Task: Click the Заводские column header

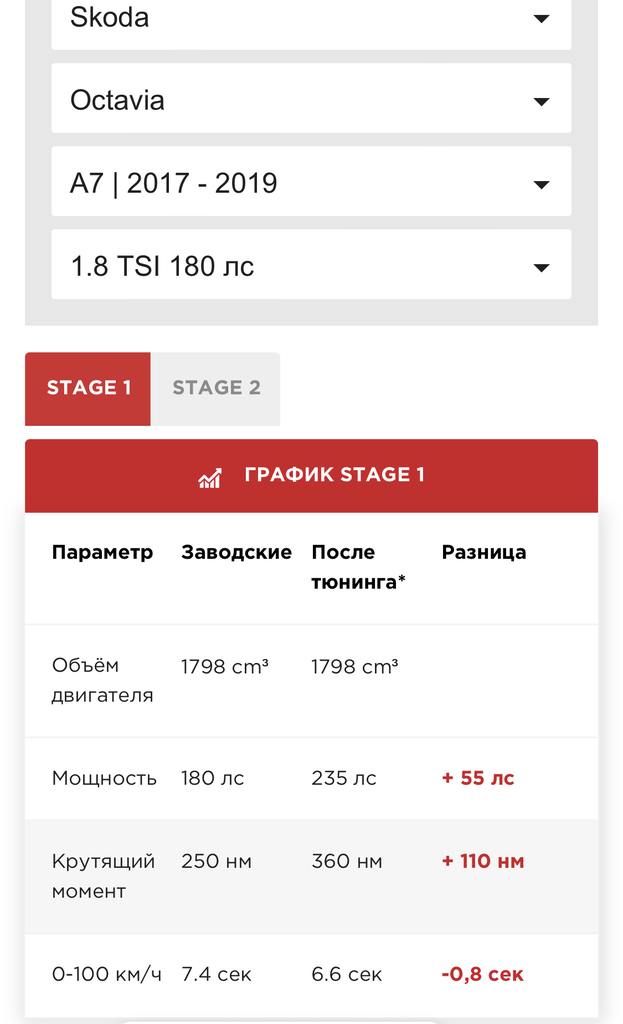Action: (236, 552)
